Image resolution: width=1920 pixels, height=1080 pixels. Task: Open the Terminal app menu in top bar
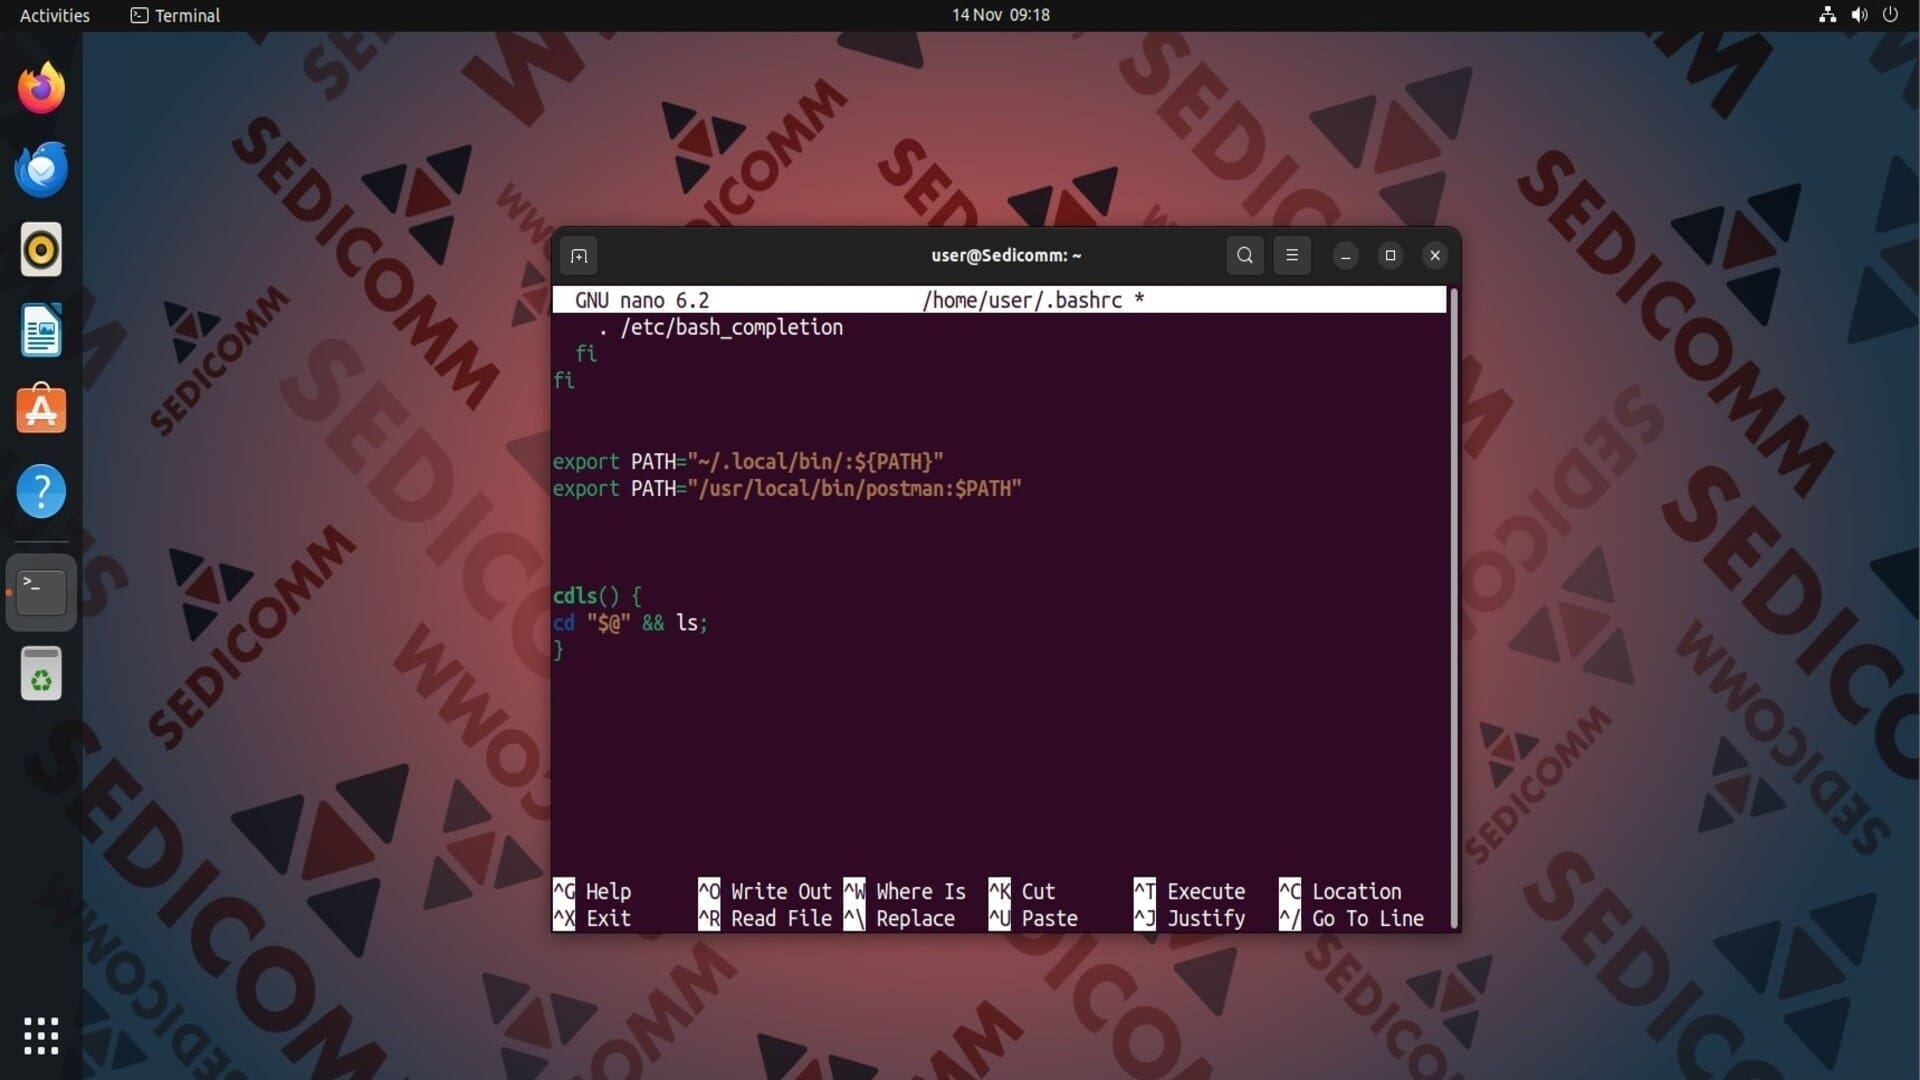tap(176, 15)
